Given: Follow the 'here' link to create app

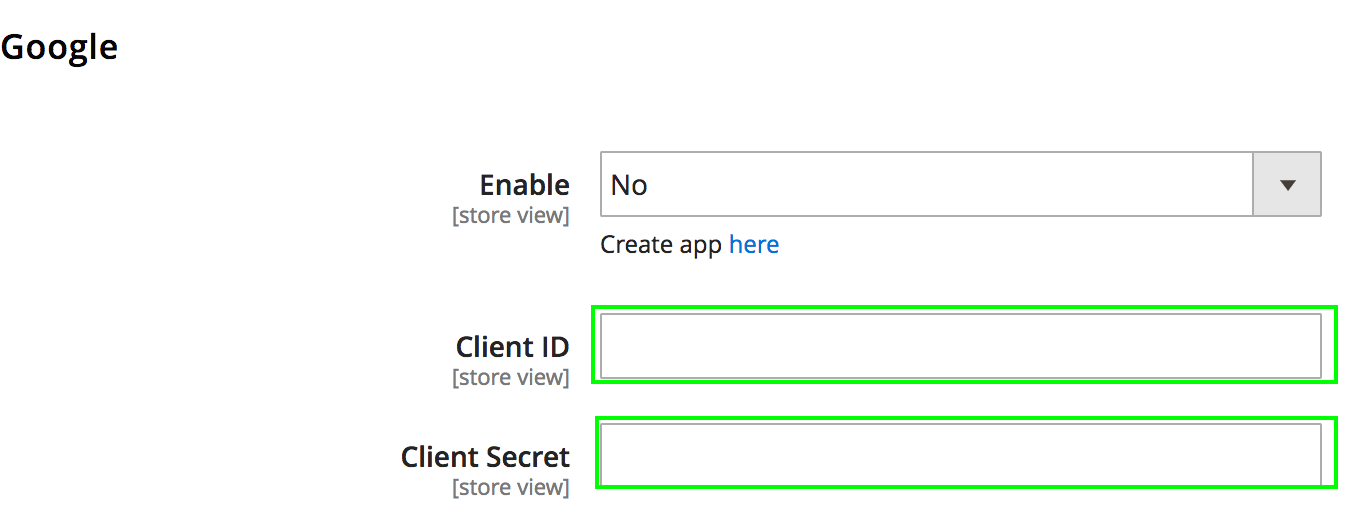Looking at the screenshot, I should (754, 245).
